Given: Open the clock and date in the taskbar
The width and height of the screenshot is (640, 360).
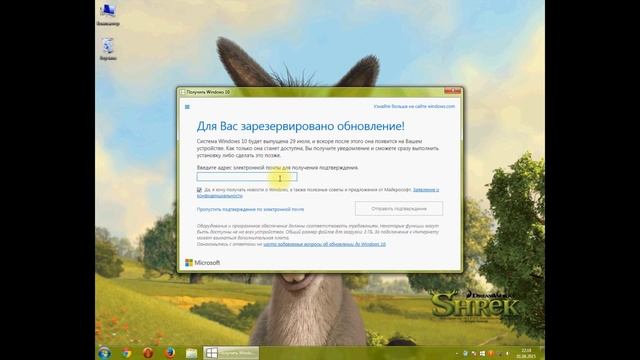Looking at the screenshot, I should pyautogui.click(x=526, y=353).
